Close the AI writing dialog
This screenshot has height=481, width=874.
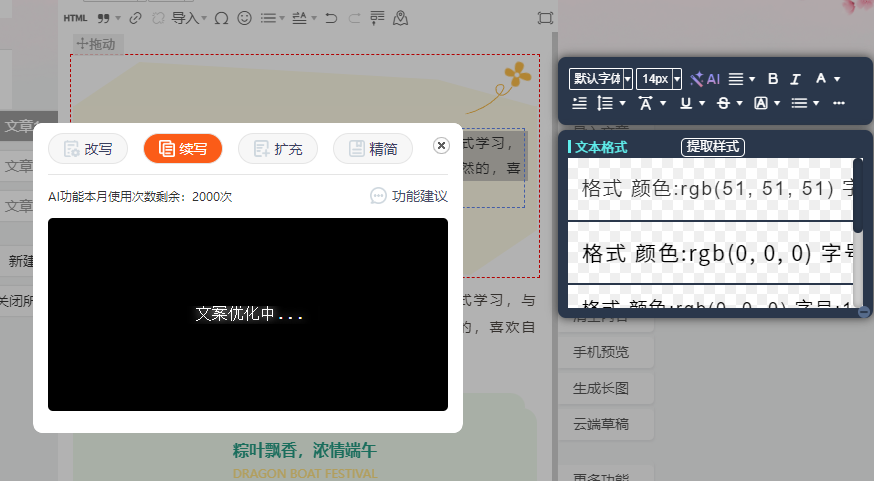click(441, 146)
